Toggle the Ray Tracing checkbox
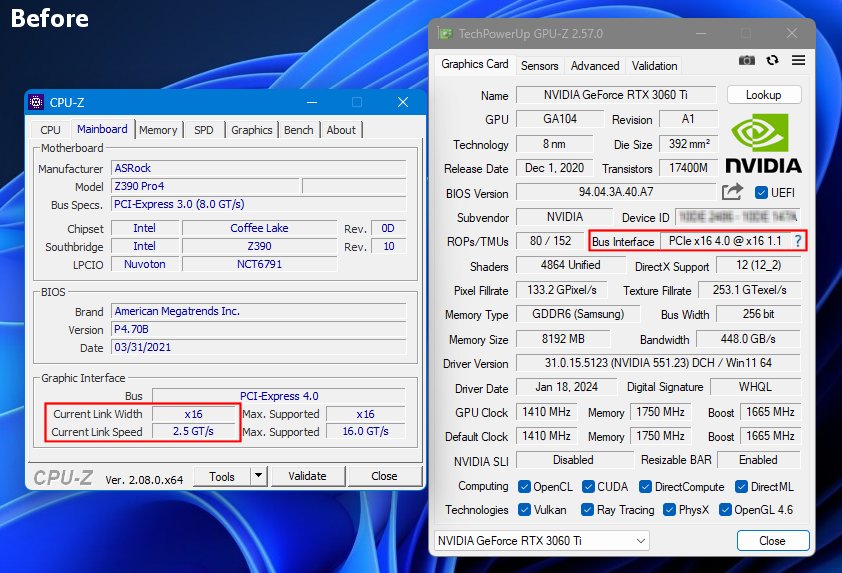The width and height of the screenshot is (842, 573). (x=587, y=510)
